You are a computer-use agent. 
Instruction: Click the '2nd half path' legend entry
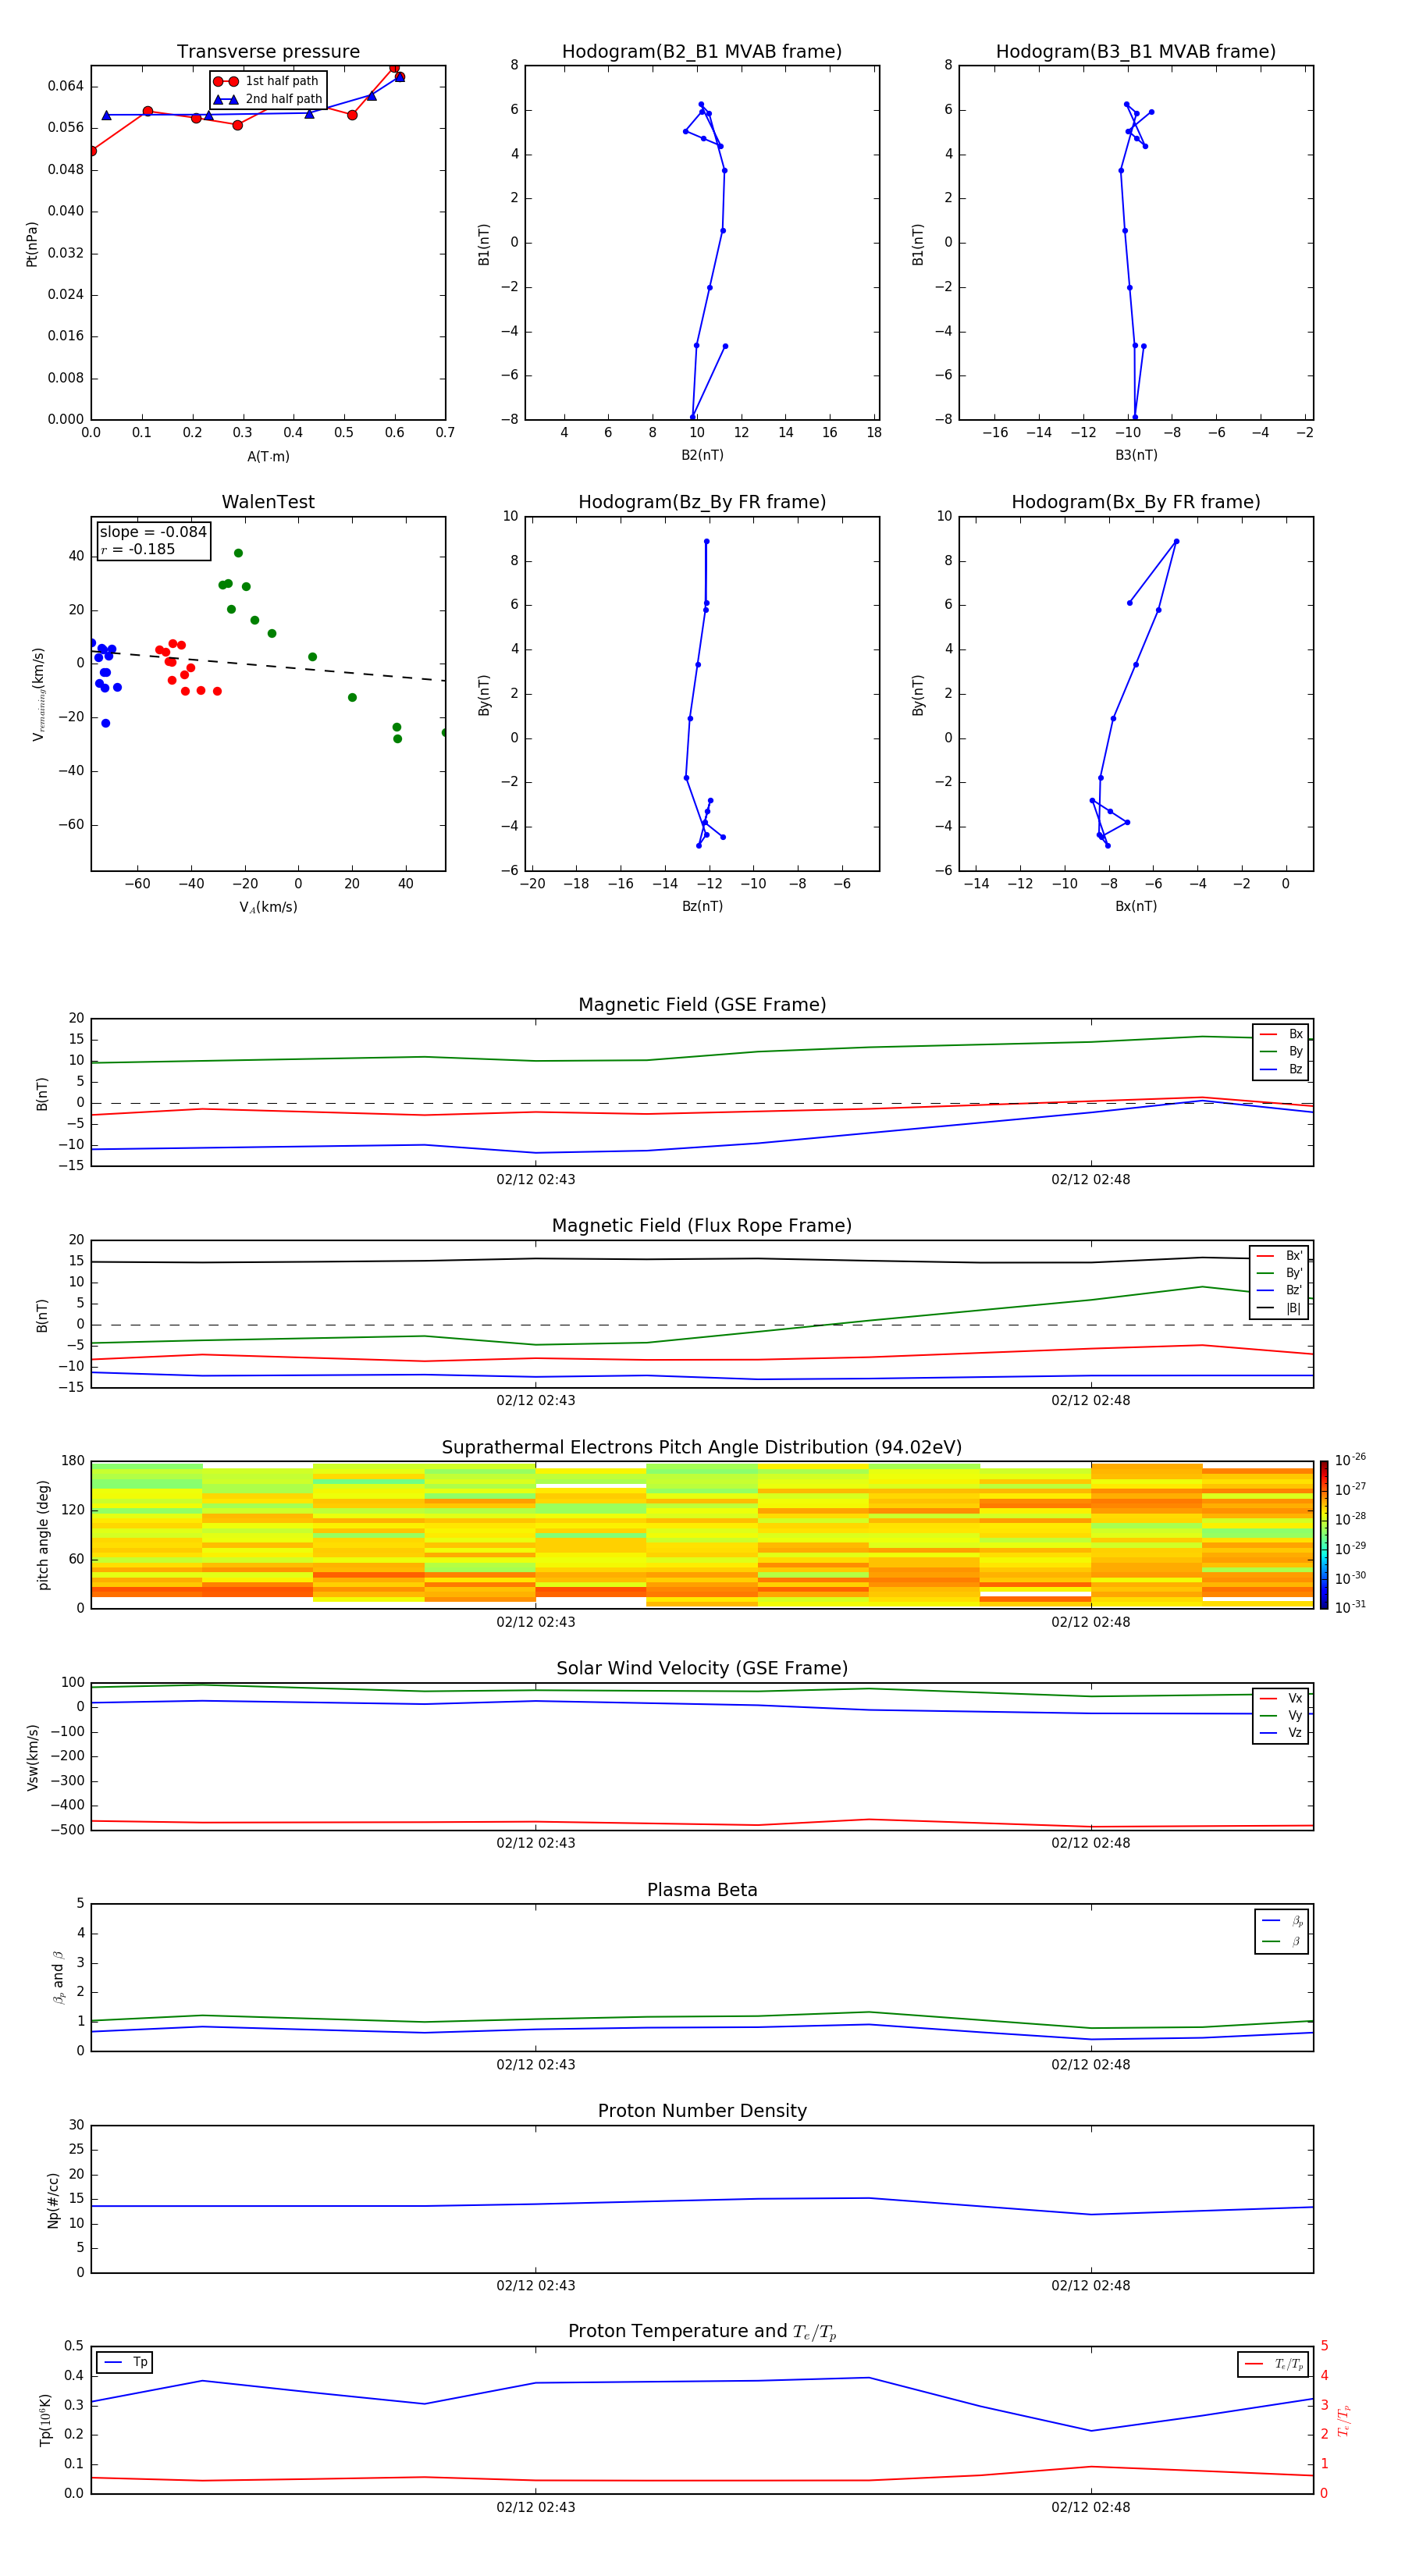point(269,99)
